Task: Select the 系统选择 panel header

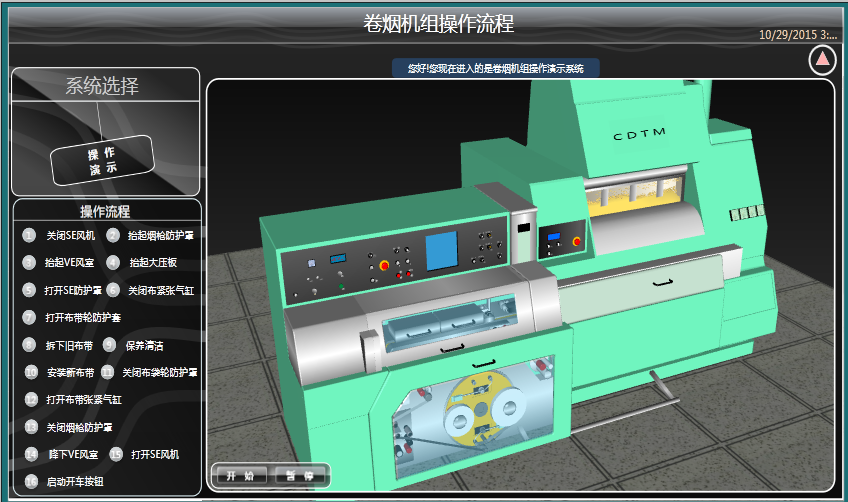Action: pyautogui.click(x=102, y=86)
